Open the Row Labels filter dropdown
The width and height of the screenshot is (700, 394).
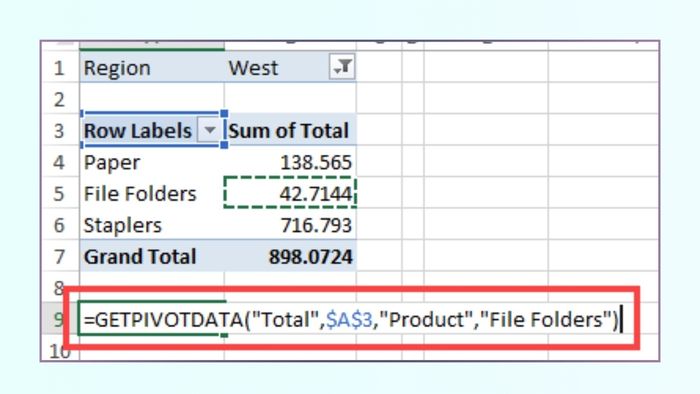point(209,130)
